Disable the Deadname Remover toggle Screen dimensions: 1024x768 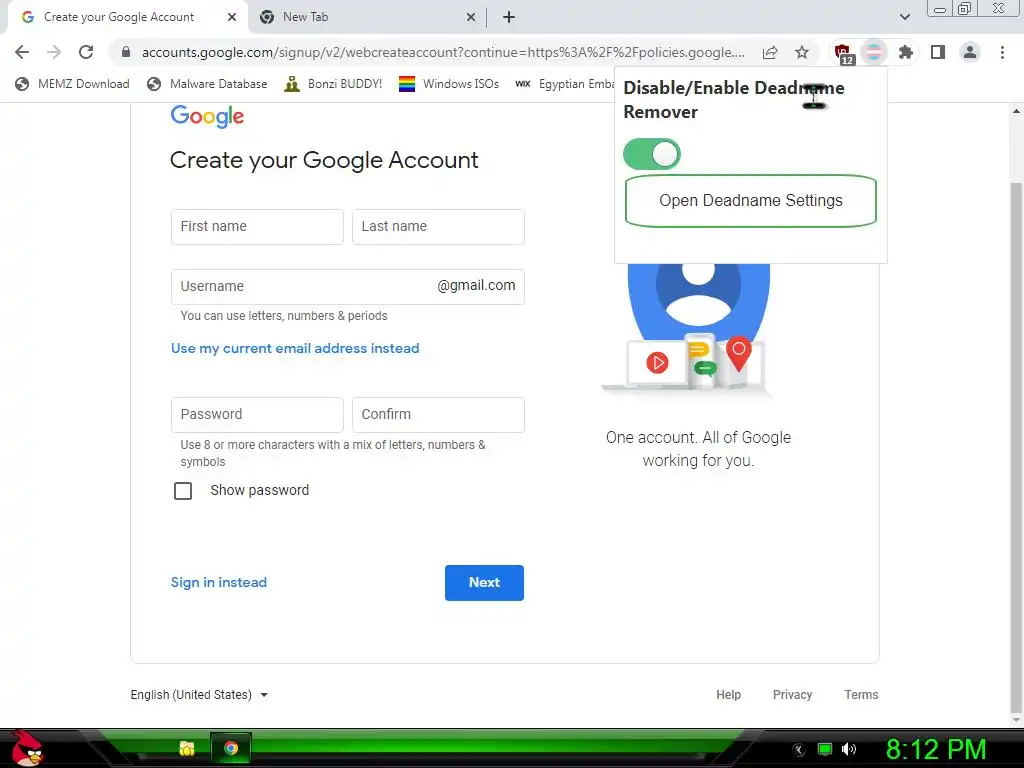click(652, 154)
